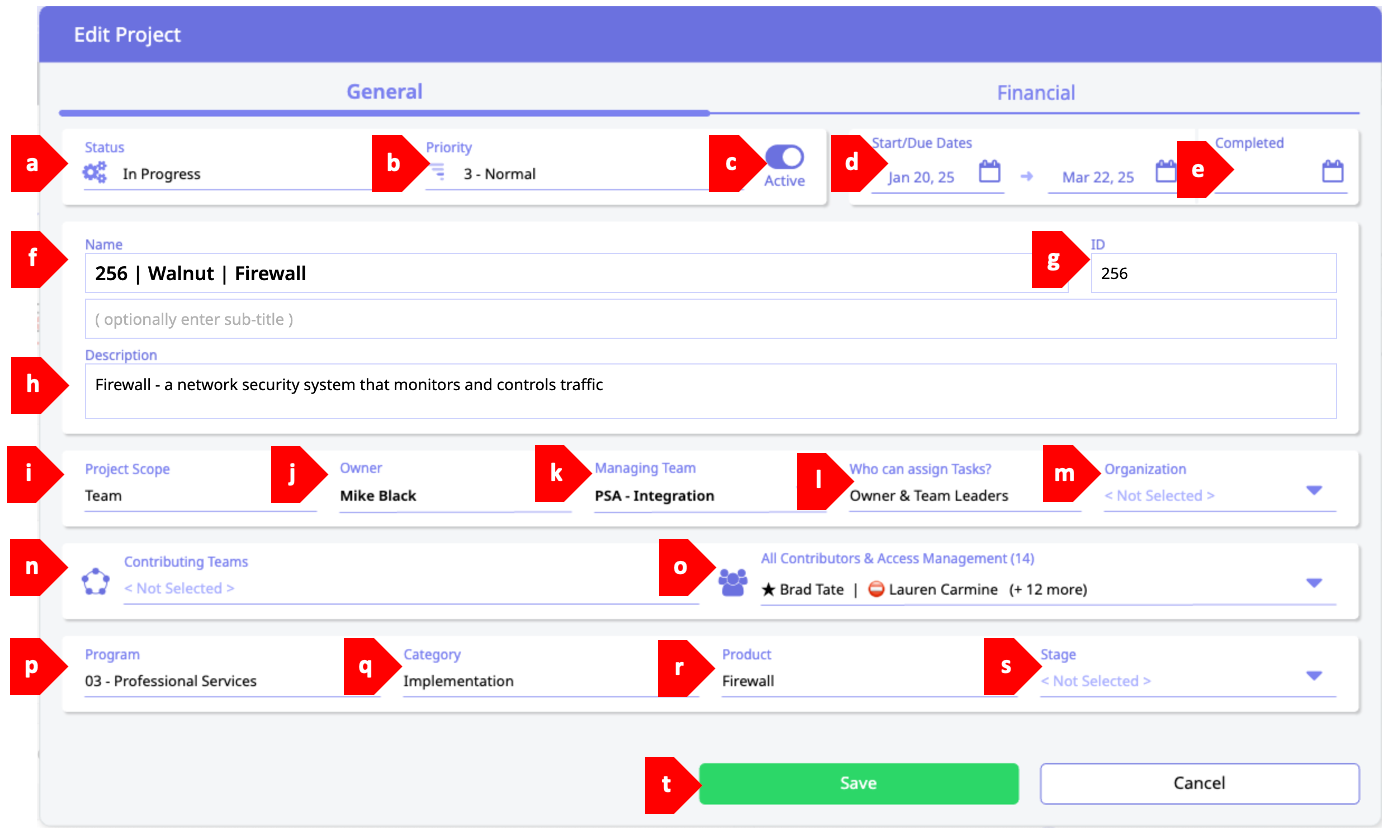Select the General tab
The image size is (1382, 830).
(x=384, y=92)
